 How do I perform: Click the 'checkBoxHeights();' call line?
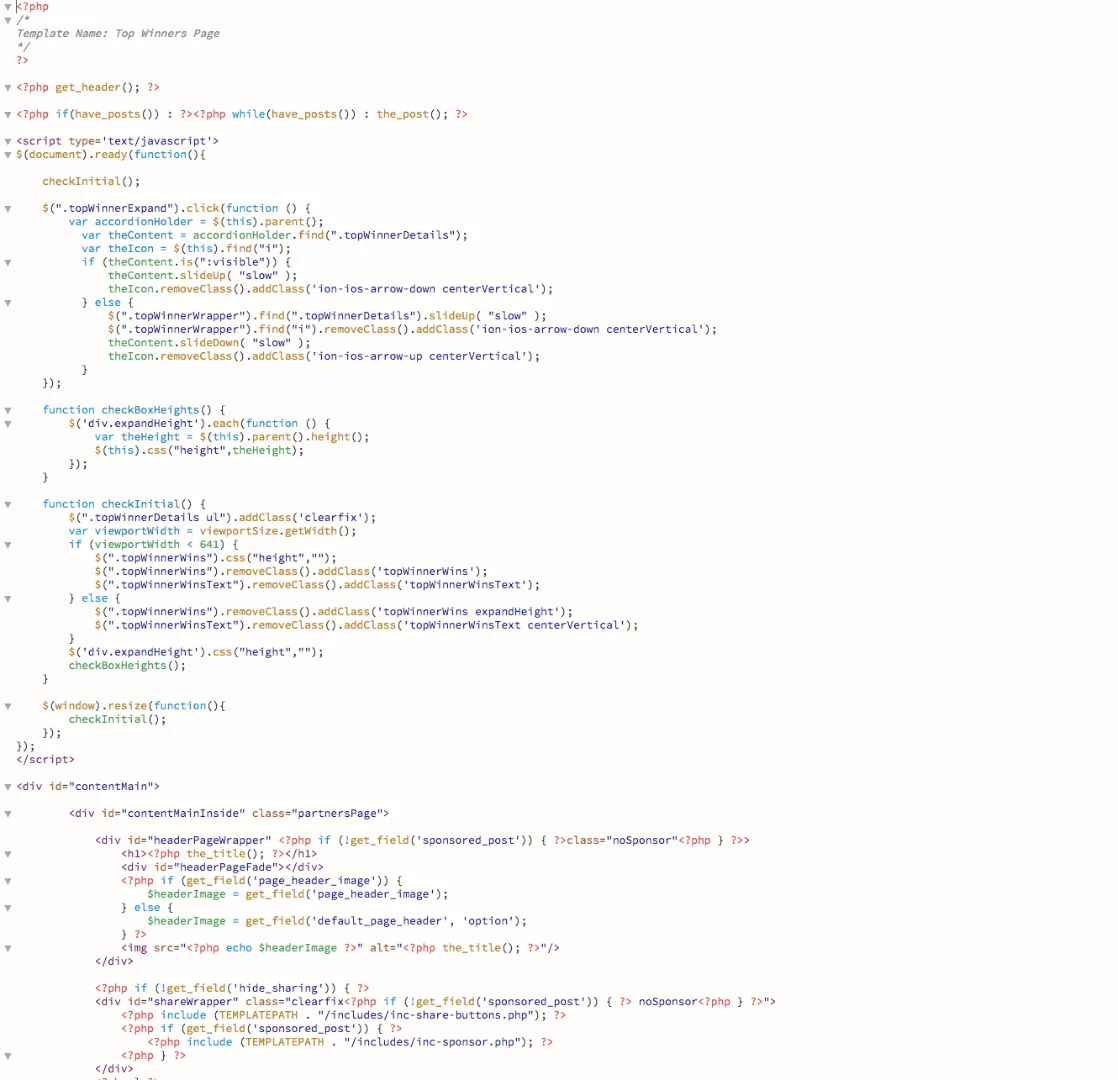click(127, 666)
